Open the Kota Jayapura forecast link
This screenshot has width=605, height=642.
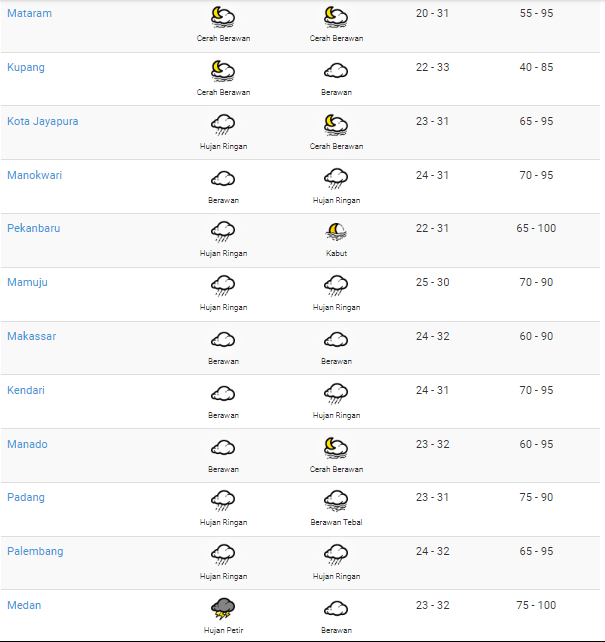pyautogui.click(x=43, y=122)
